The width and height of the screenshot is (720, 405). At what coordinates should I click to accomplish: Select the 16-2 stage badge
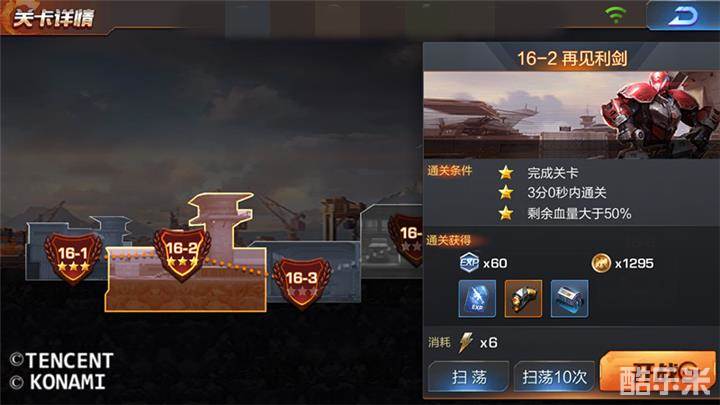(182, 253)
